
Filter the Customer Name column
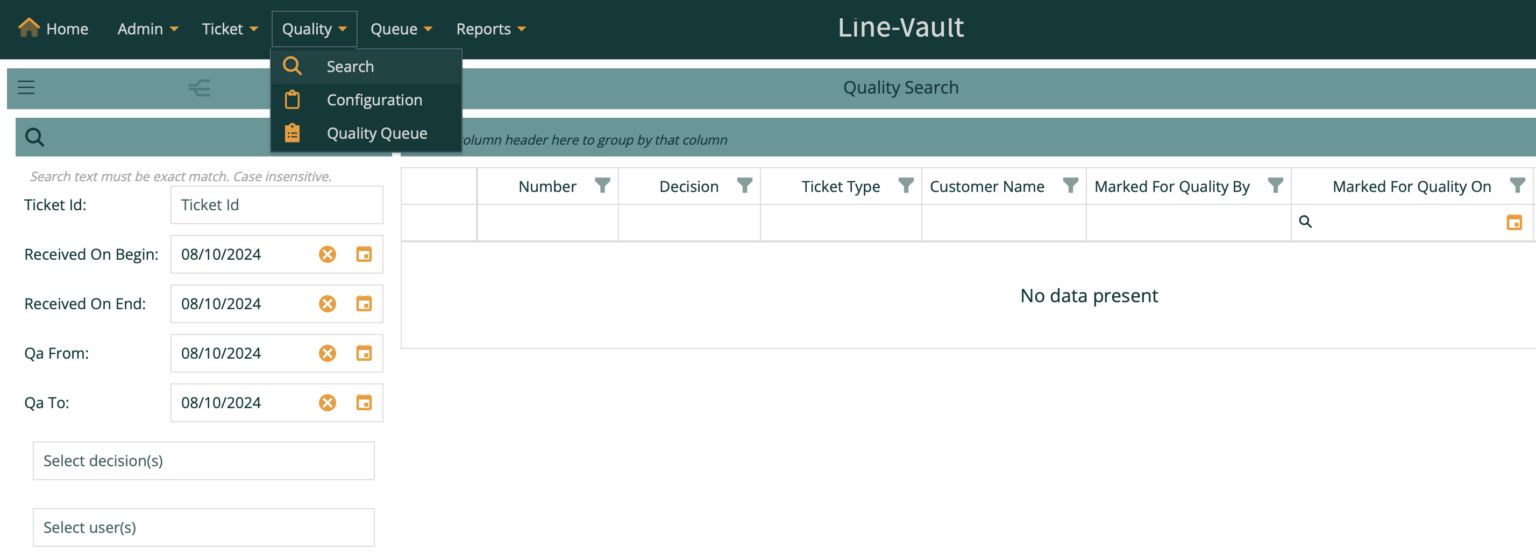[1070, 186]
